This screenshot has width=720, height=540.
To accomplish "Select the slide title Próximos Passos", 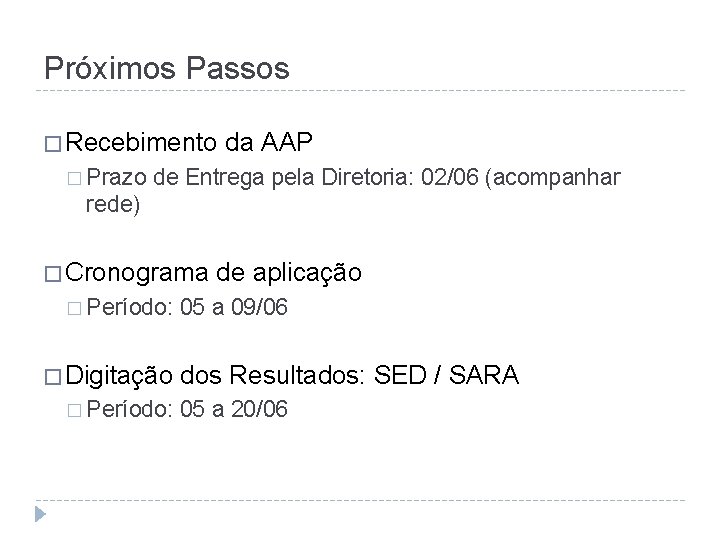I will tap(167, 68).
